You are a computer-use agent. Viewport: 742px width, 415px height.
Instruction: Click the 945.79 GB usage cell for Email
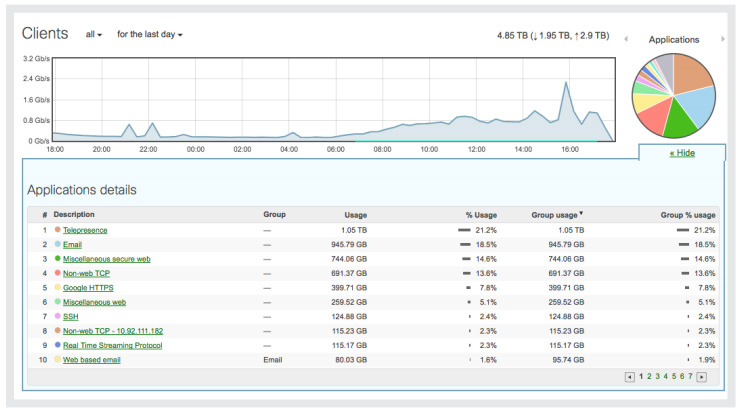click(x=349, y=245)
